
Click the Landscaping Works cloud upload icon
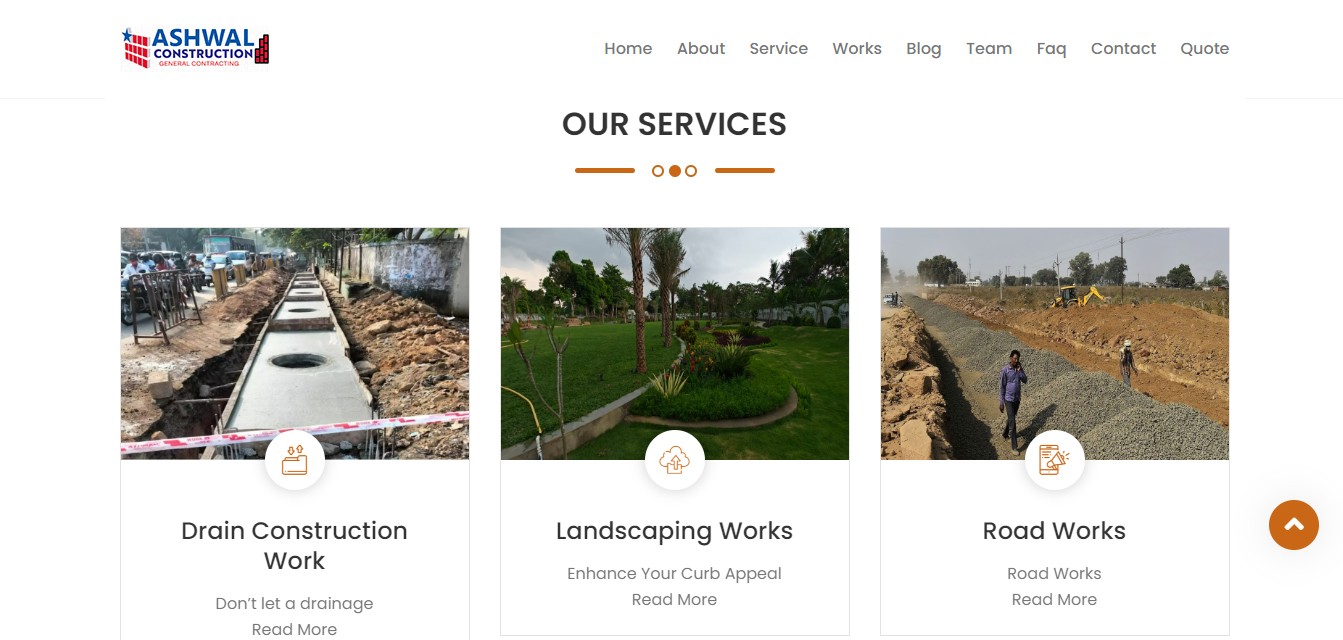(x=675, y=460)
